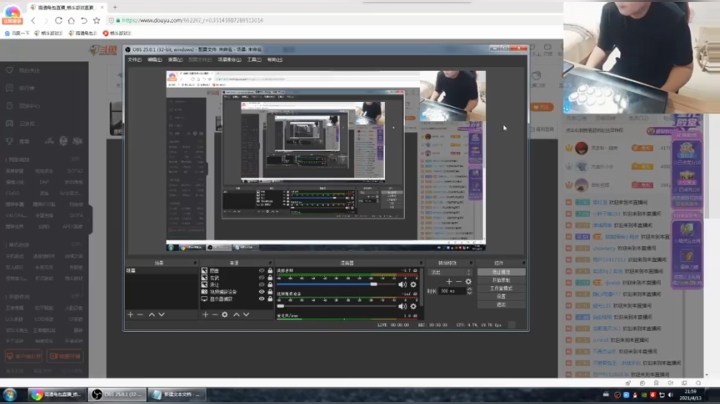Screen dimensions: 720x404
Task: Open OBS 工具 menu
Action: (x=254, y=60)
